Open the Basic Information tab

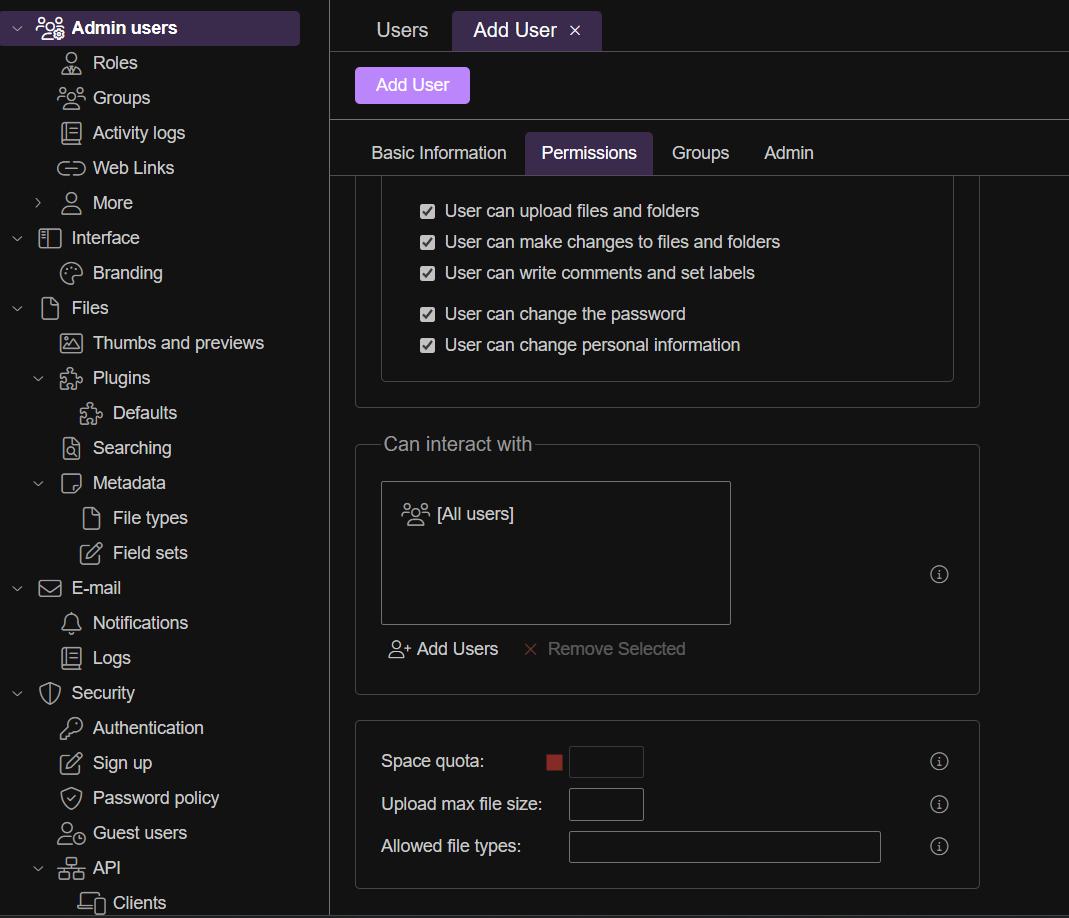439,153
